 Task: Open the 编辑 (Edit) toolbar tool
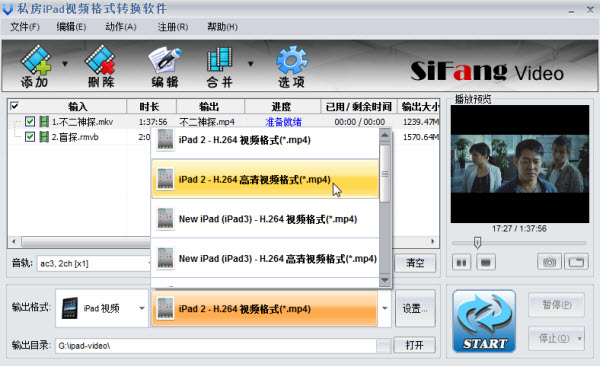pyautogui.click(x=165, y=66)
